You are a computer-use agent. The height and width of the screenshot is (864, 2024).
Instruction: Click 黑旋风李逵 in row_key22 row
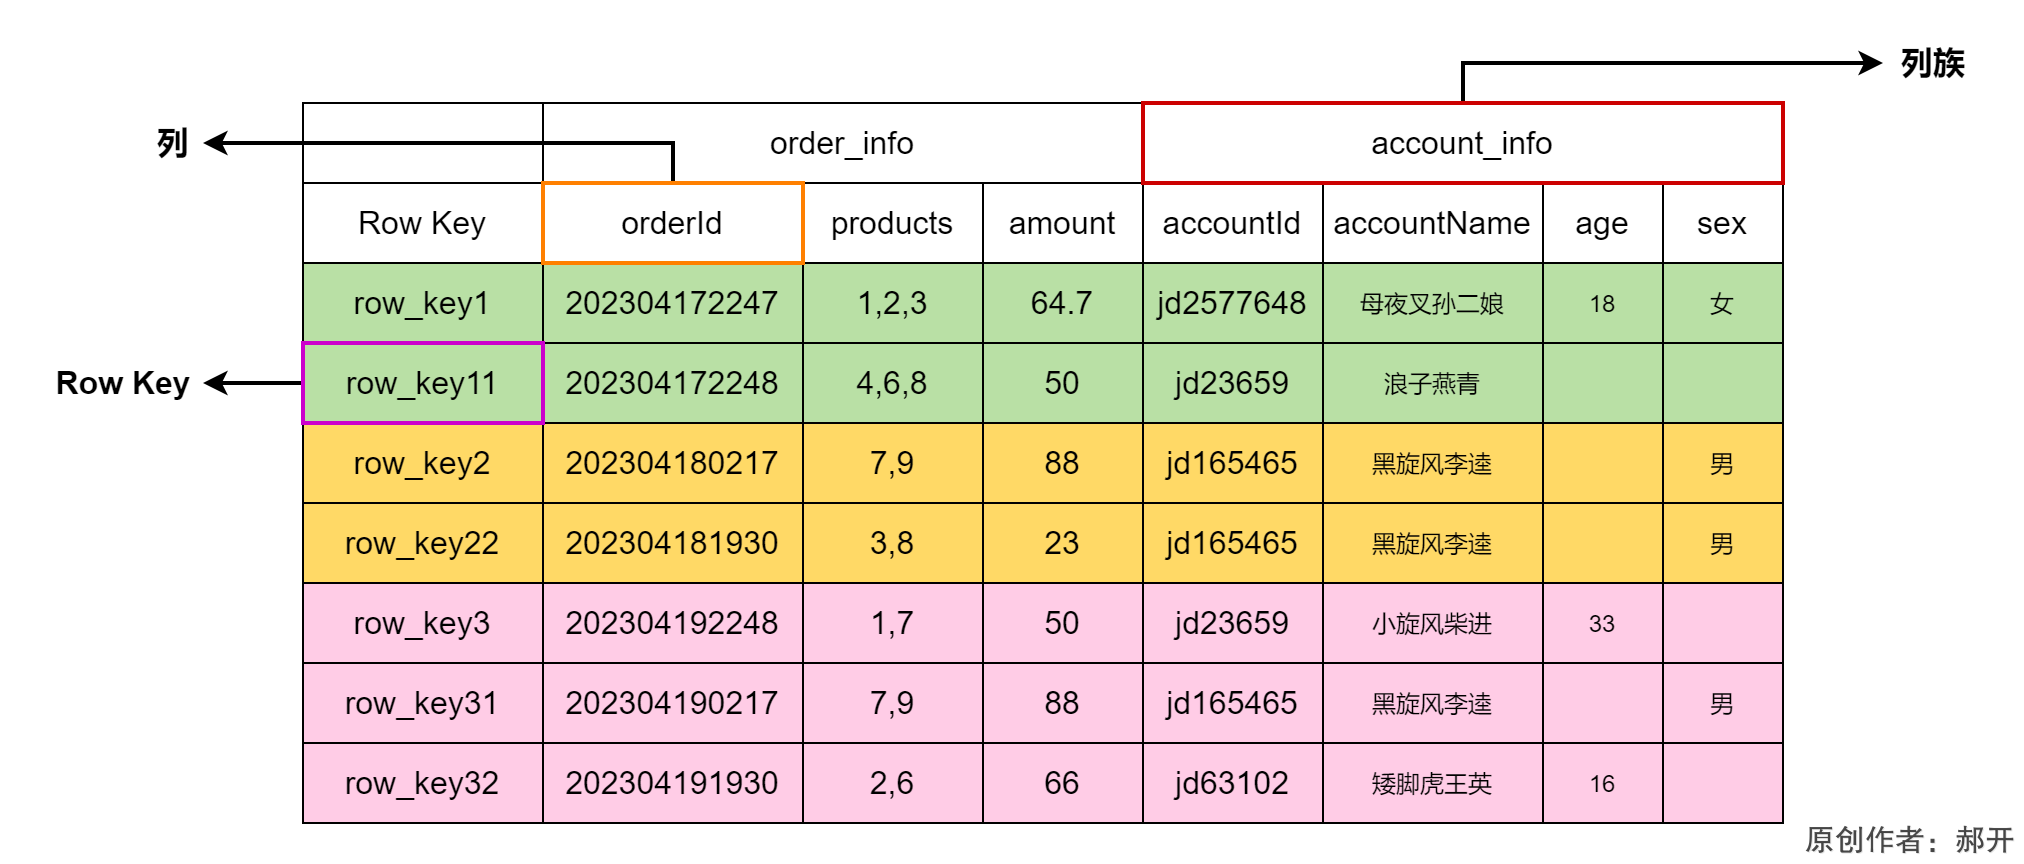1432,543
